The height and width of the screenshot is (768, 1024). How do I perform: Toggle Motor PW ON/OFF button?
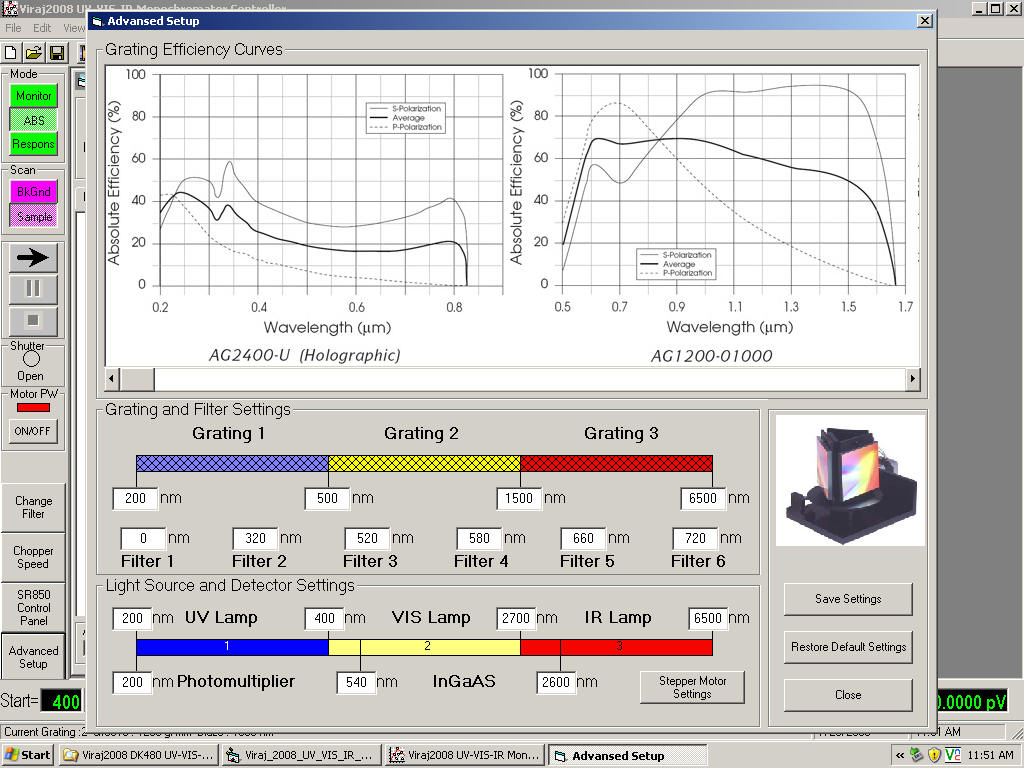pyautogui.click(x=33, y=431)
